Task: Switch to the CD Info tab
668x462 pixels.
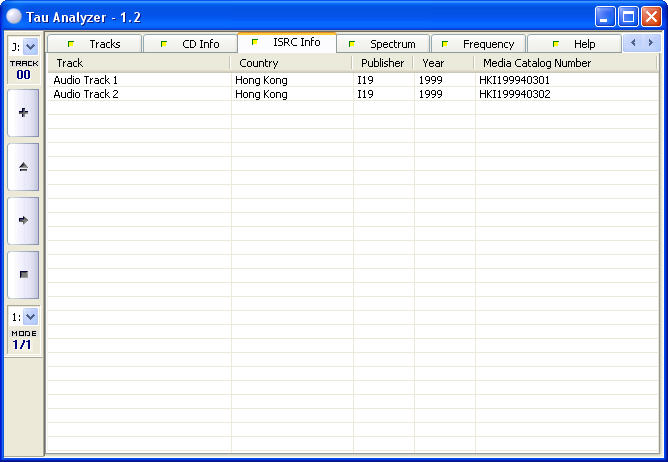Action: click(x=190, y=44)
